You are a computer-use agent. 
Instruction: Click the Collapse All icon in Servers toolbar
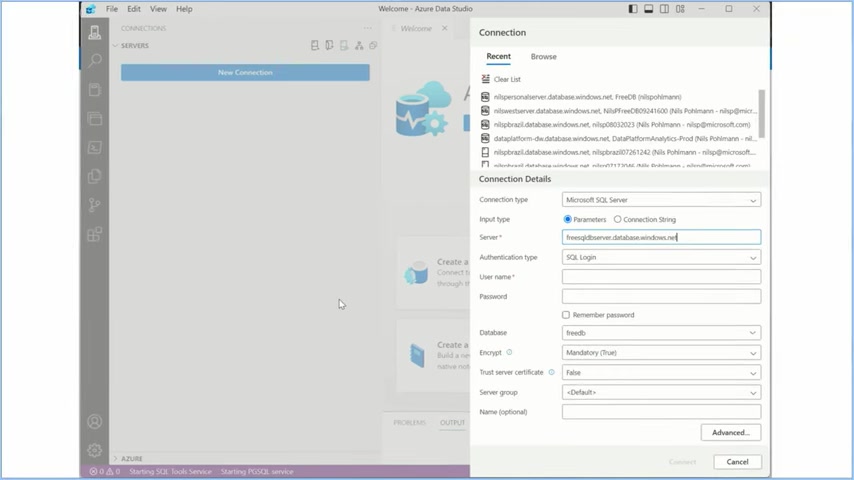(x=374, y=46)
